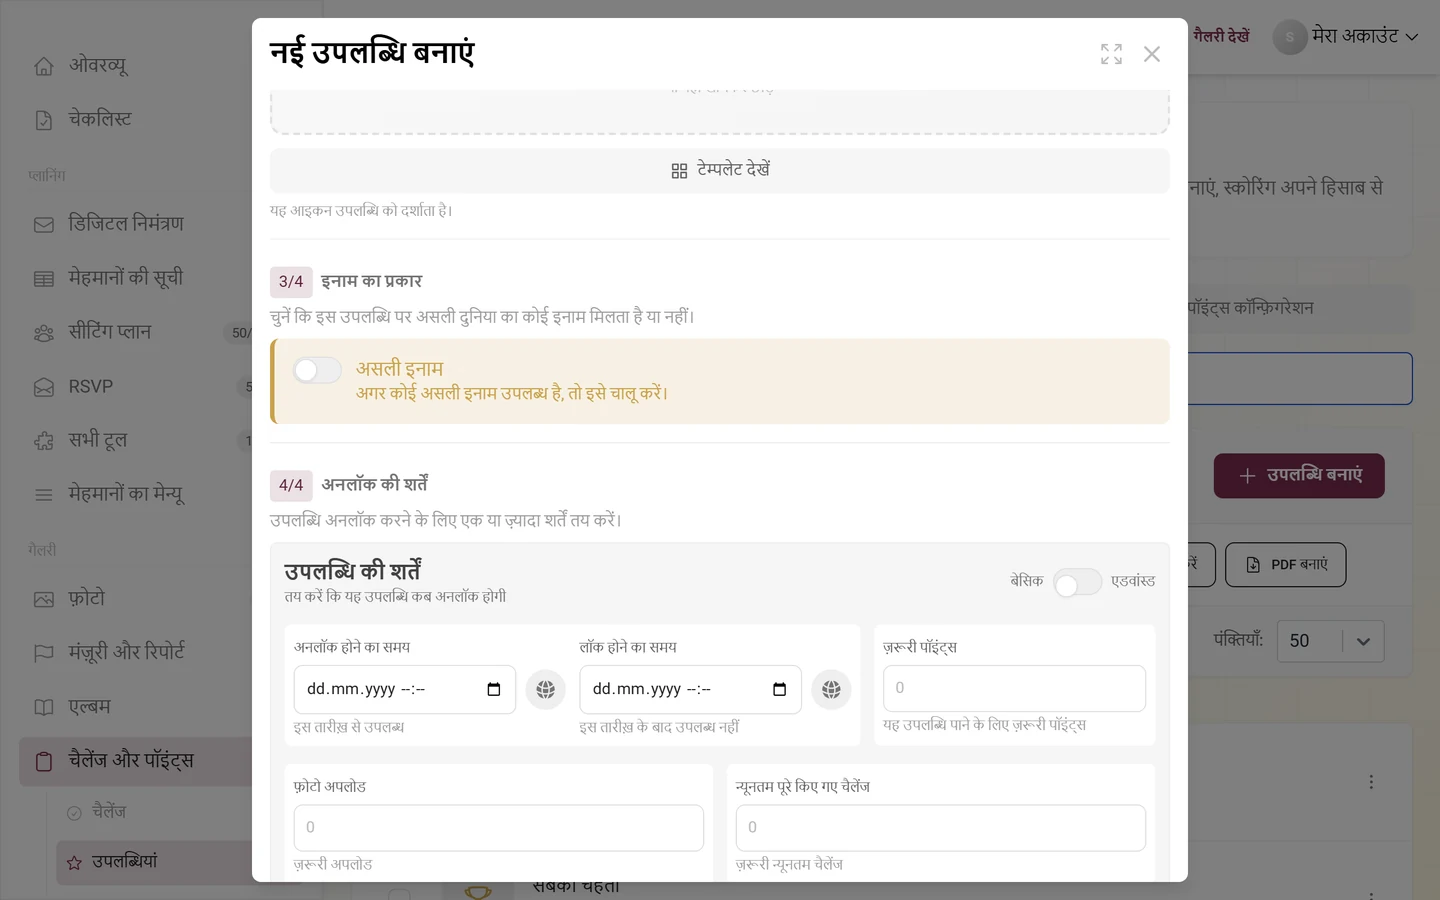
Task: Click the PDF बनाएं button
Action: click(x=1285, y=565)
